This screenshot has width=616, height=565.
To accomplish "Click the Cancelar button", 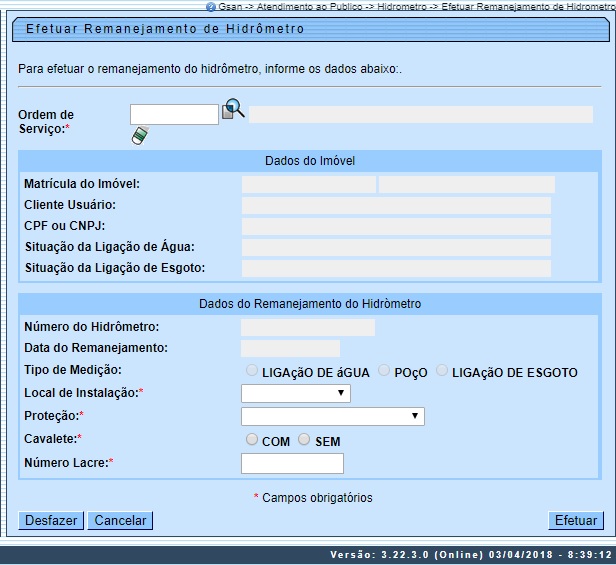I will [x=120, y=520].
